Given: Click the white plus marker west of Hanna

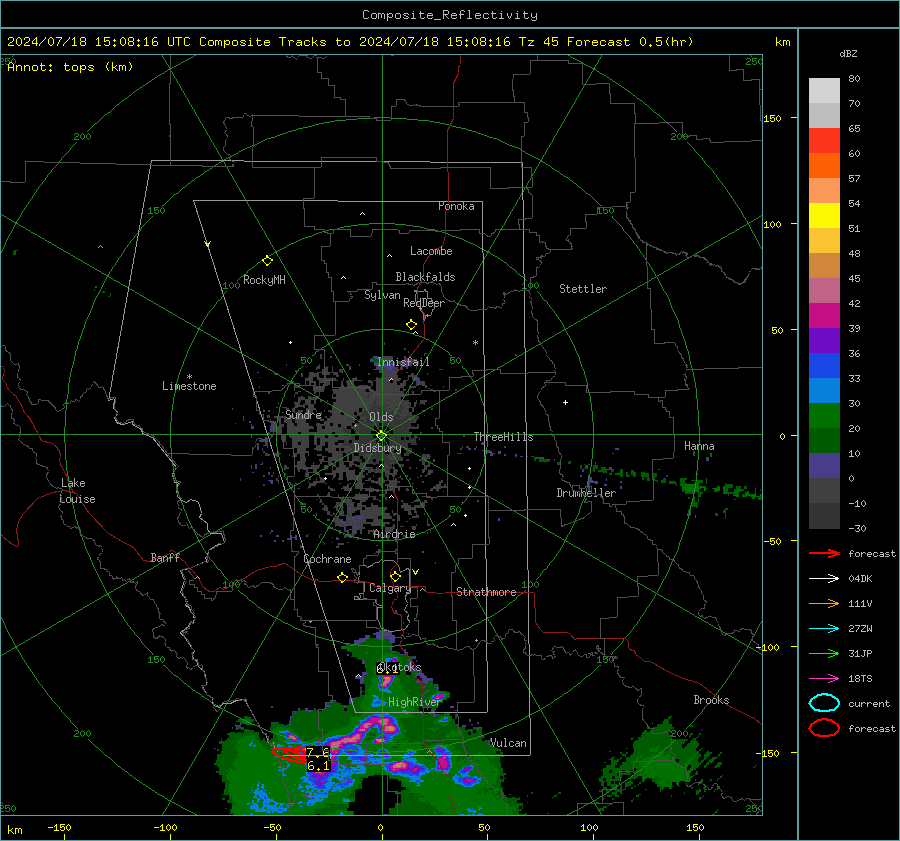Looking at the screenshot, I should pos(565,402).
